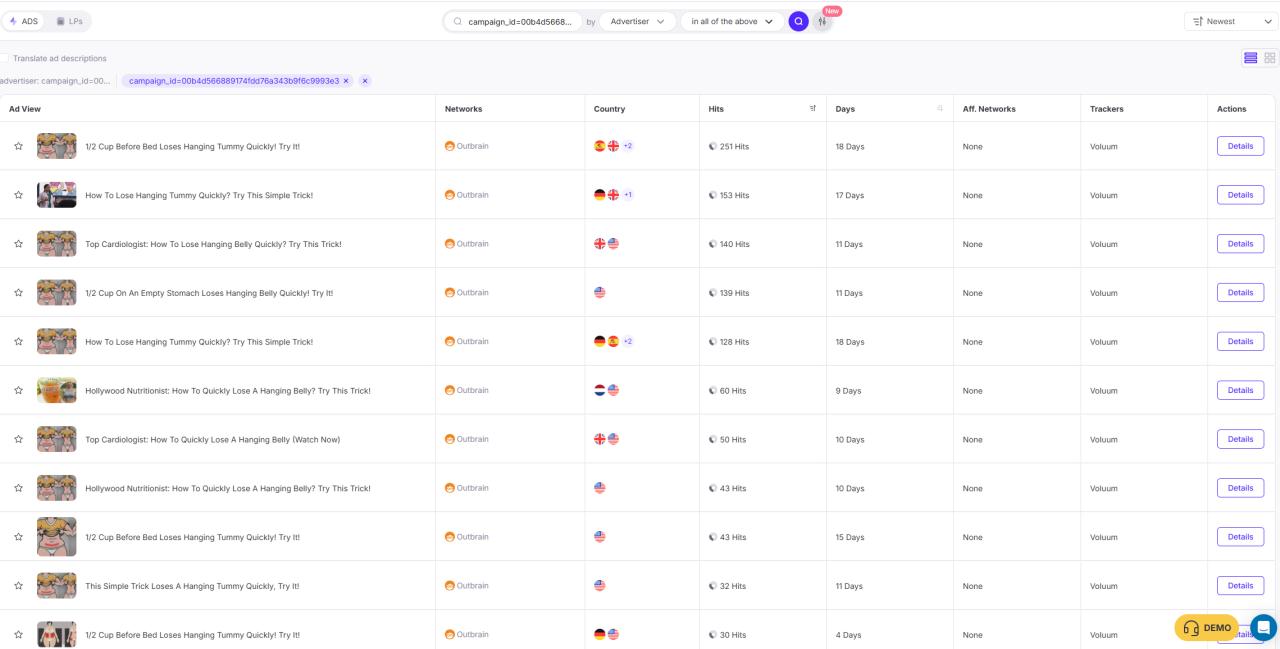Viewport: 1280px width, 649px height.
Task: Switch to grid view layout
Action: (x=1270, y=58)
